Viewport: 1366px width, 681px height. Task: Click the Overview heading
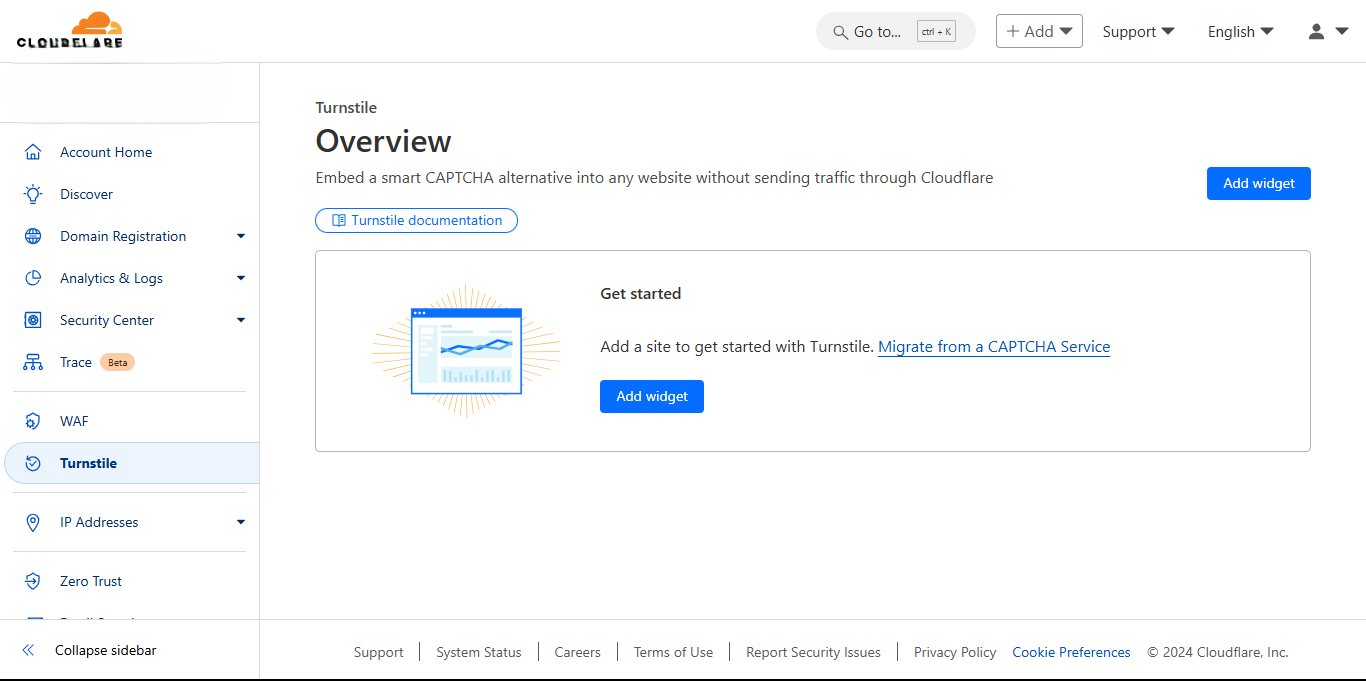coord(384,141)
